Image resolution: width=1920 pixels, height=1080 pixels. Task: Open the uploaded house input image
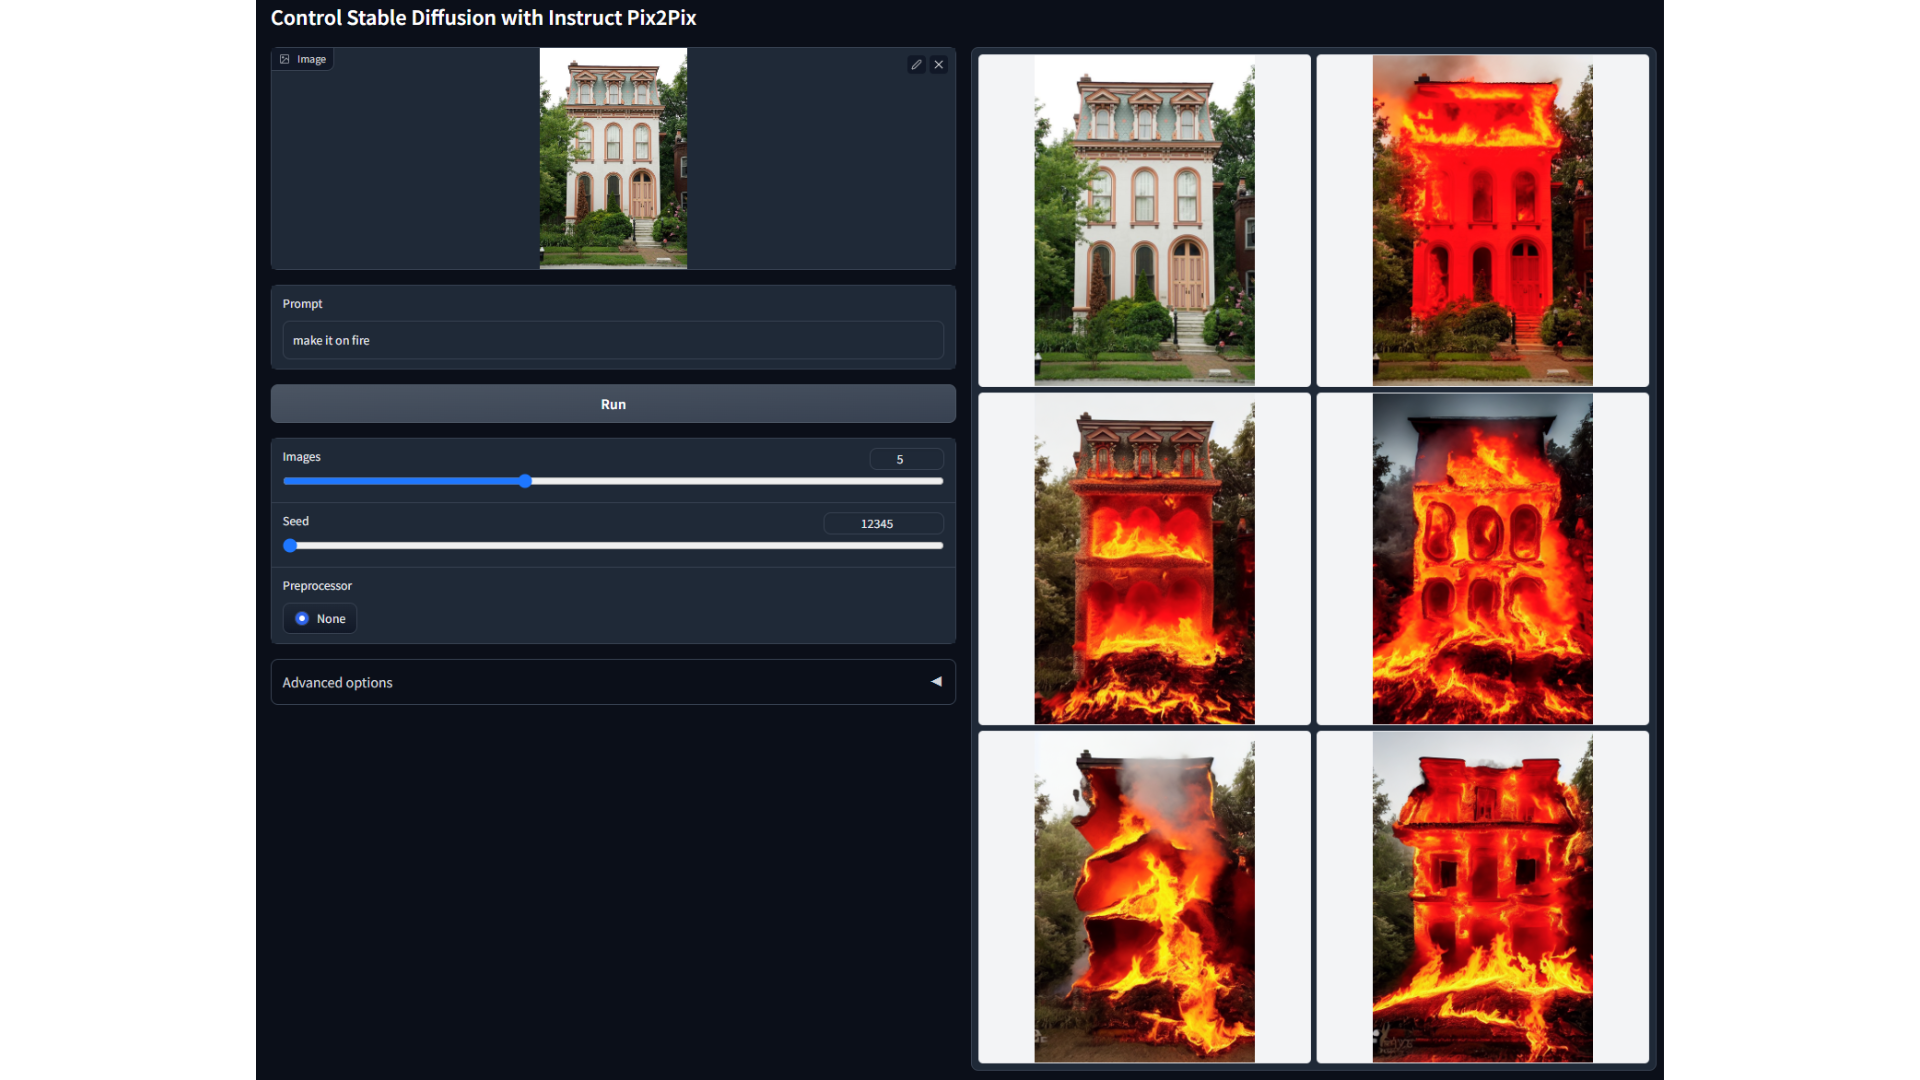click(613, 158)
